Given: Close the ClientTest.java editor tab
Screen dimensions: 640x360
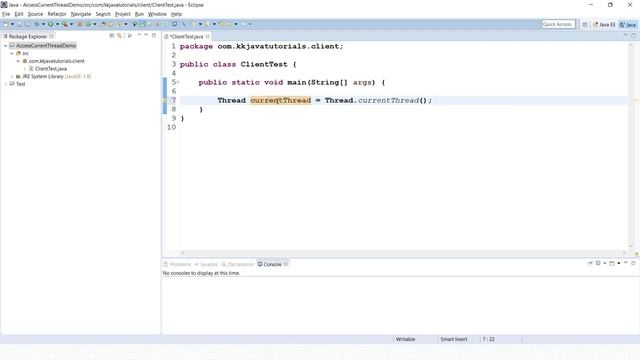Looking at the screenshot, I should coord(208,36).
